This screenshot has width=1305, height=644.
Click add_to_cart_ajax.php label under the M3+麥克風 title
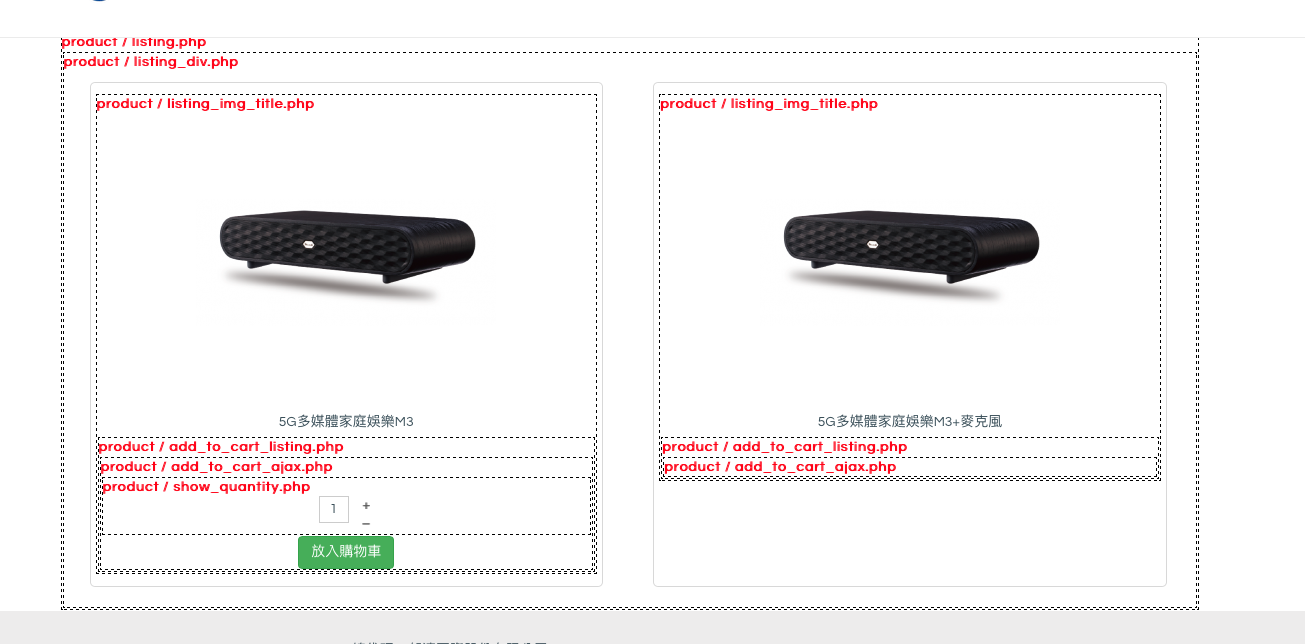pyautogui.click(x=780, y=467)
